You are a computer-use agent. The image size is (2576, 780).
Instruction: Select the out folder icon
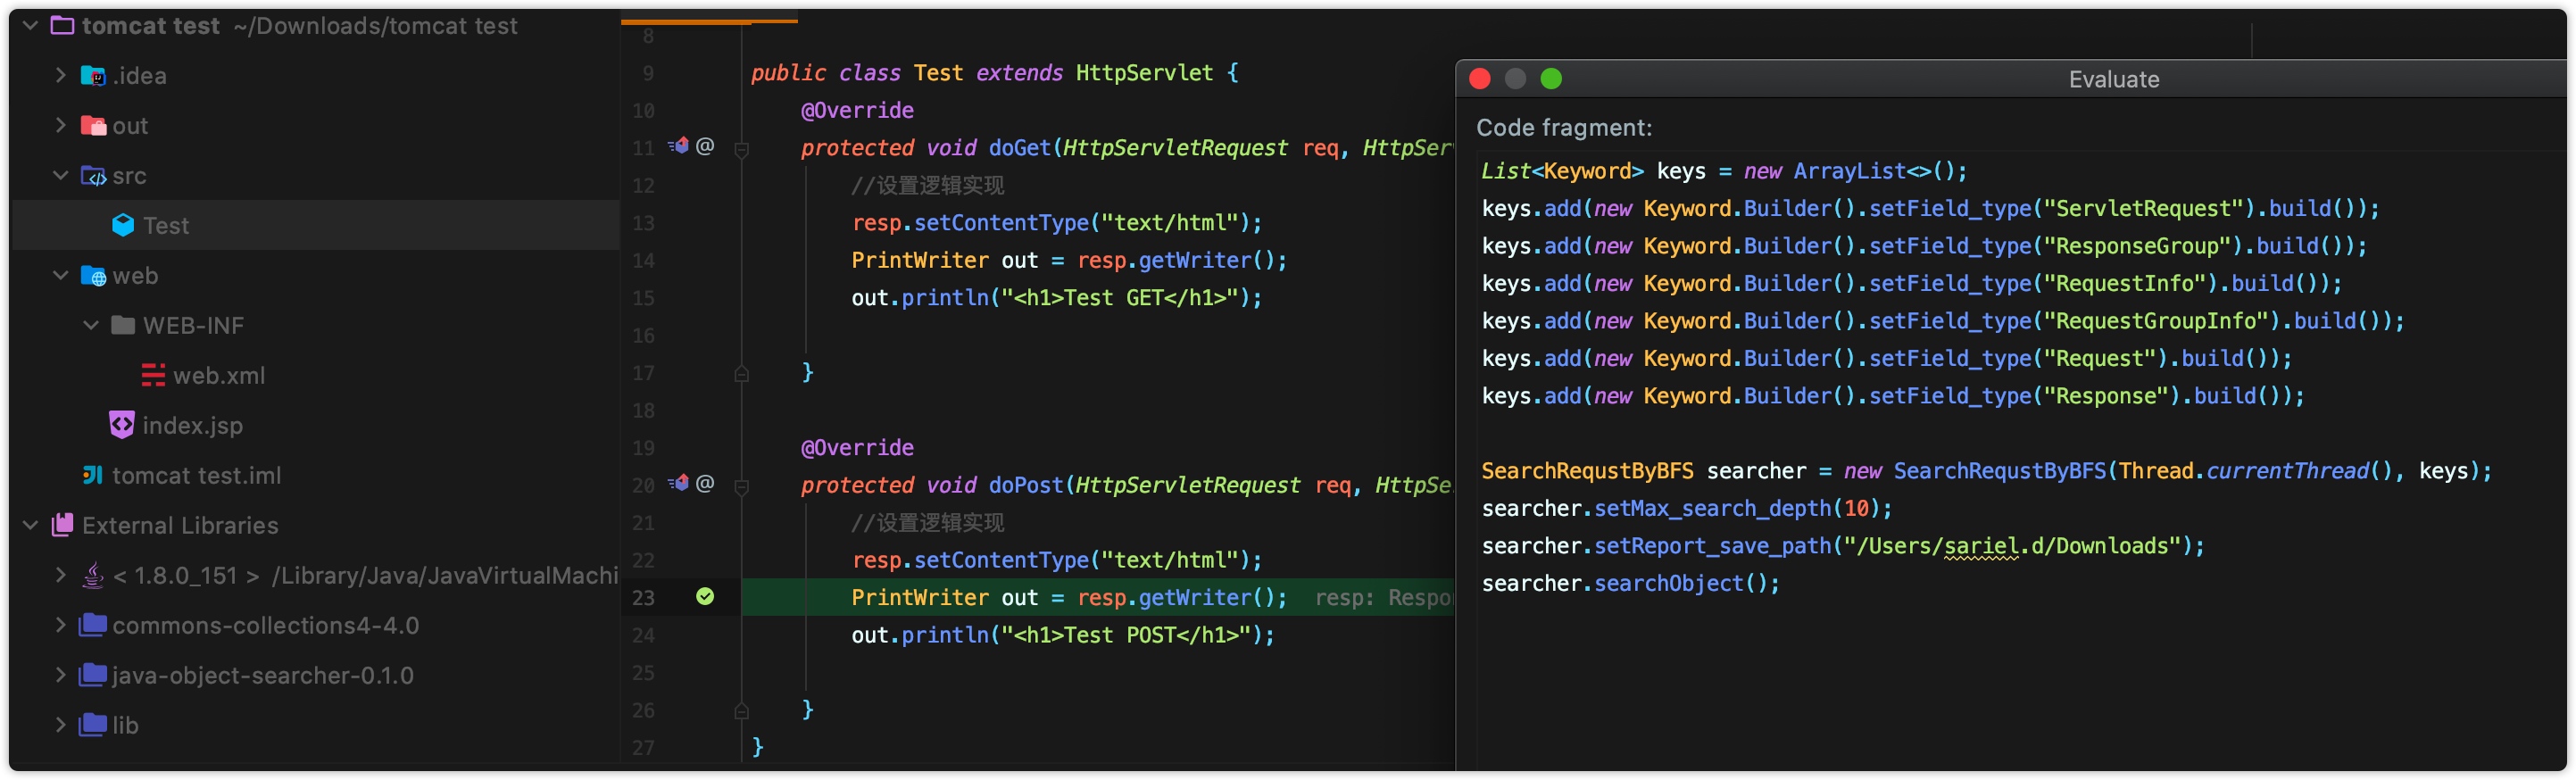click(x=93, y=125)
